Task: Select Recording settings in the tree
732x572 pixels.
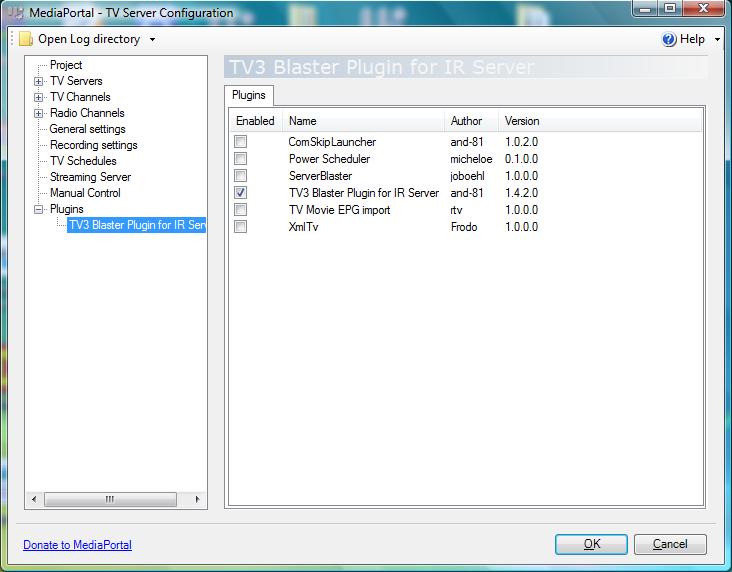Action: (x=94, y=145)
